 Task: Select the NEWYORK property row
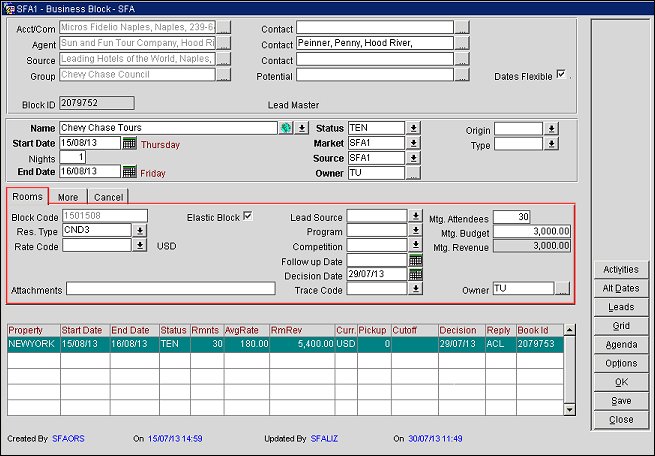(32, 342)
